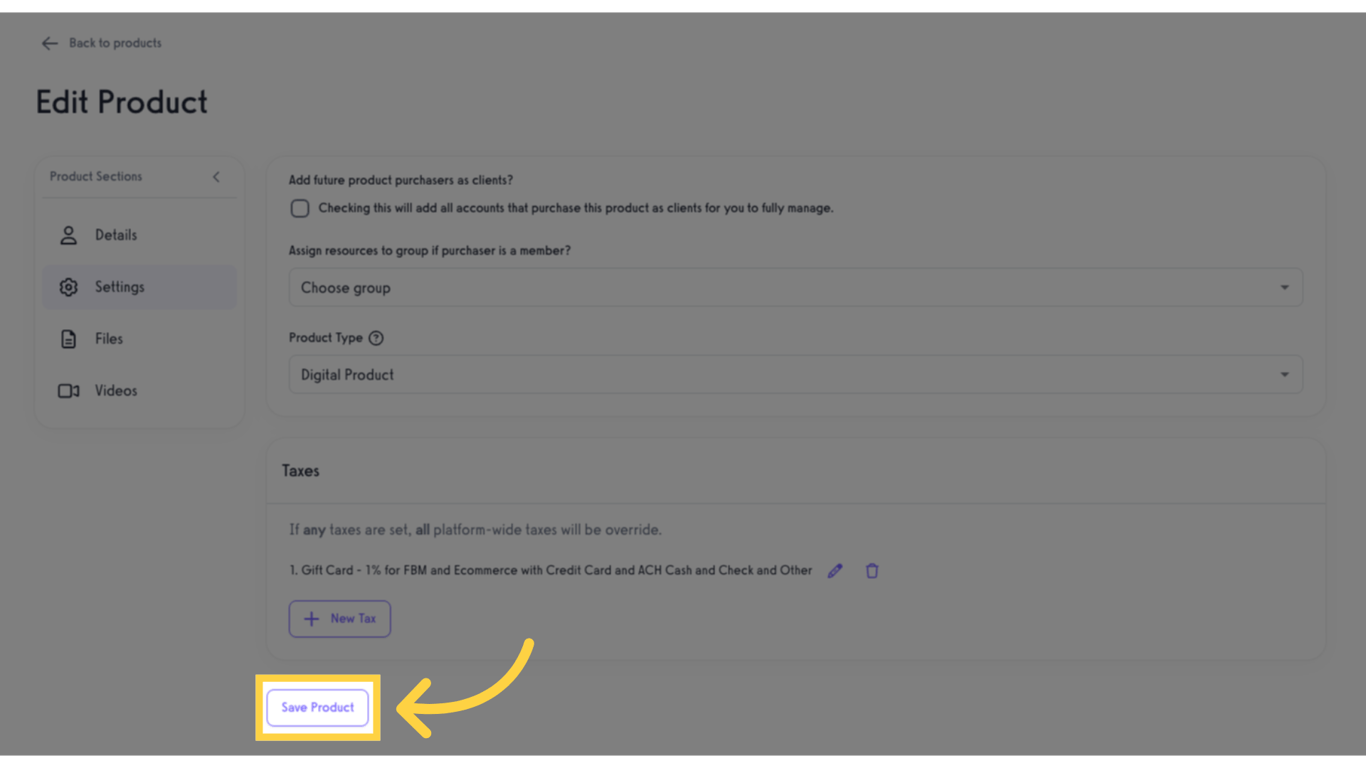Switch to the Settings section

pos(119,286)
